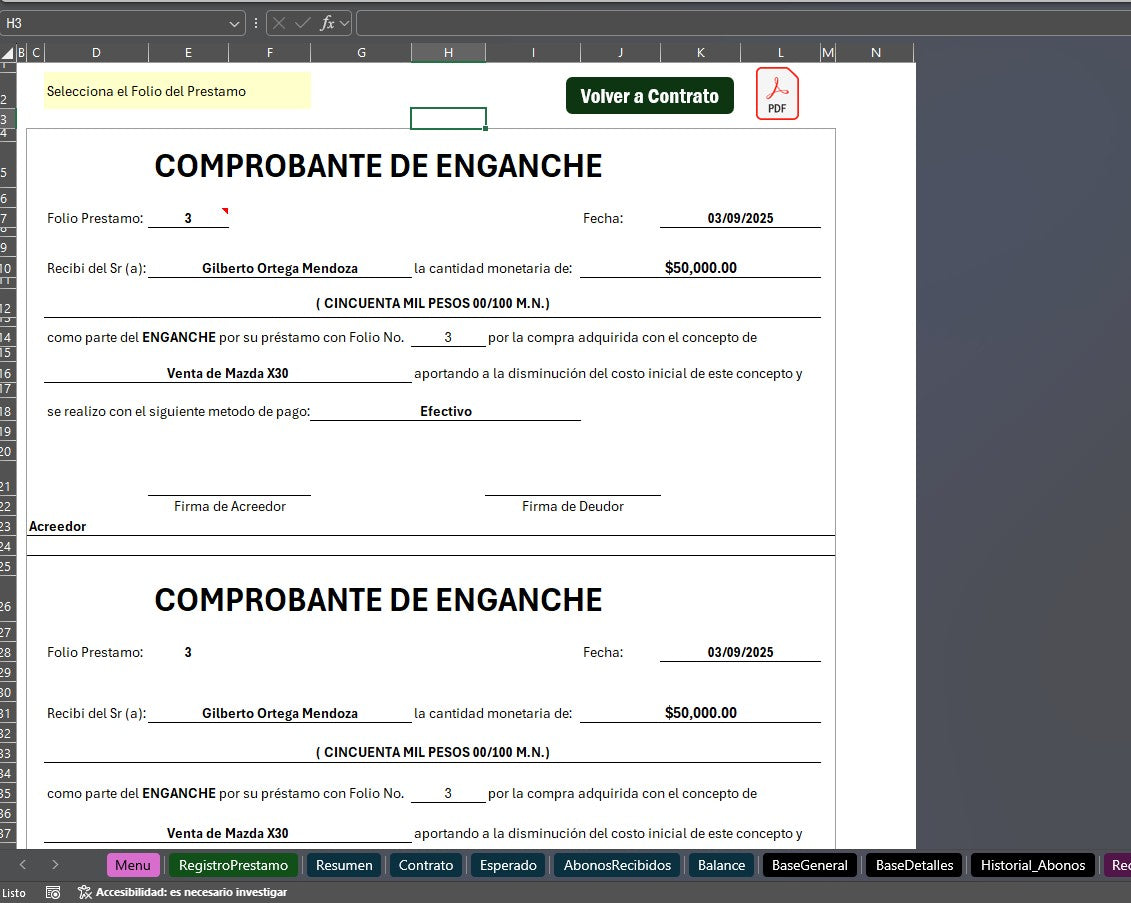Click the Enter checkmark in formula bar
This screenshot has height=903, width=1131.
[x=301, y=23]
